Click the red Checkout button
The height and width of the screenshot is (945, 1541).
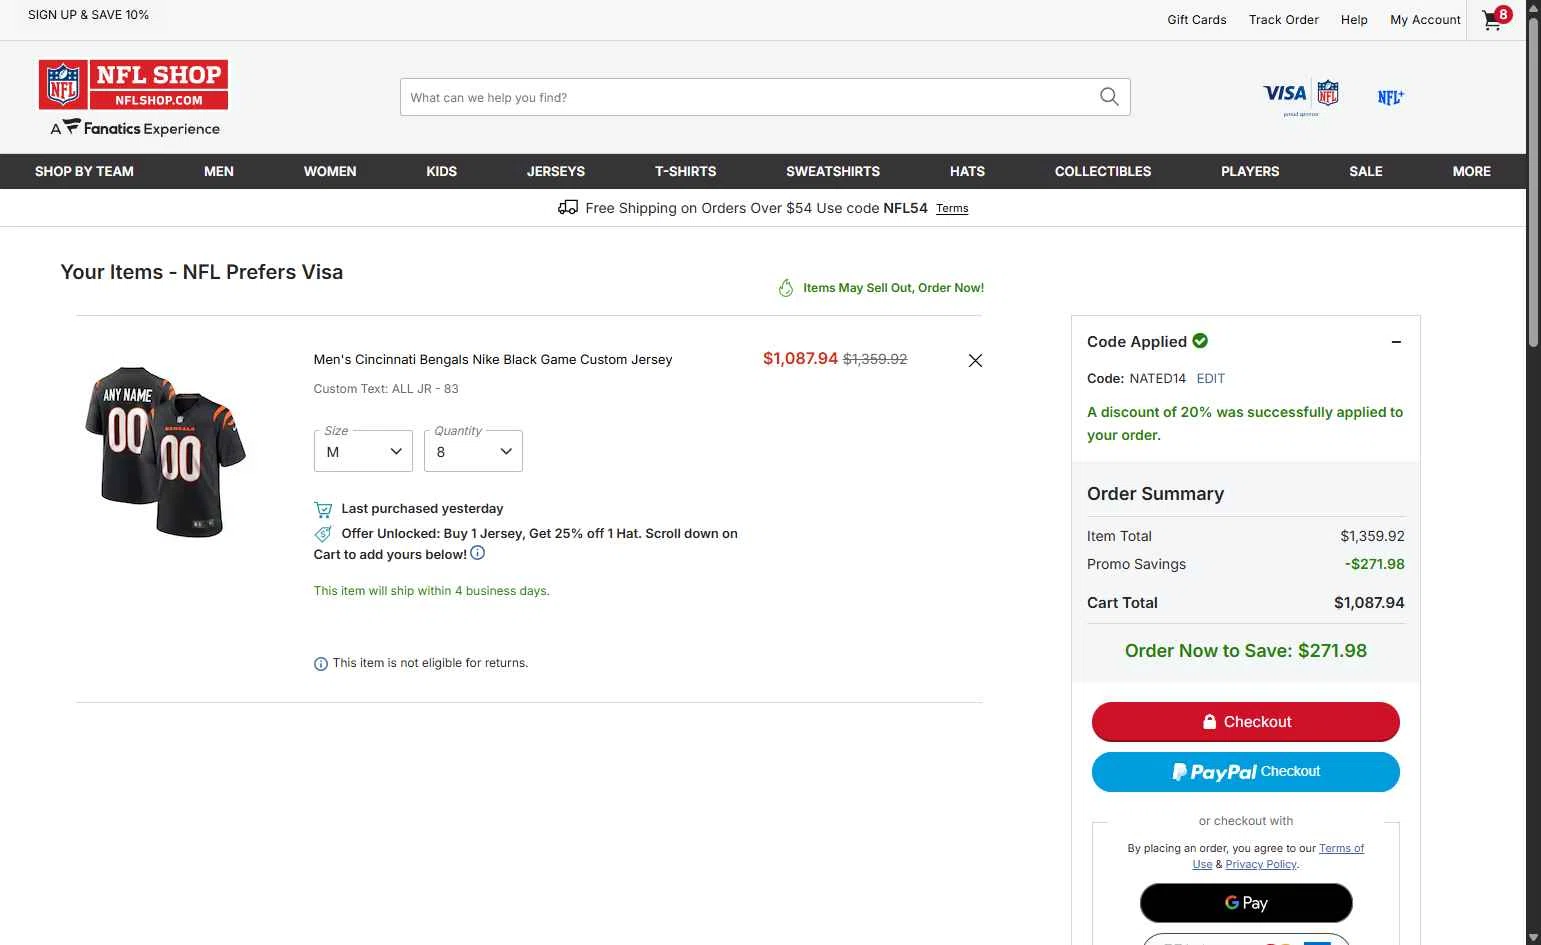pyautogui.click(x=1245, y=722)
